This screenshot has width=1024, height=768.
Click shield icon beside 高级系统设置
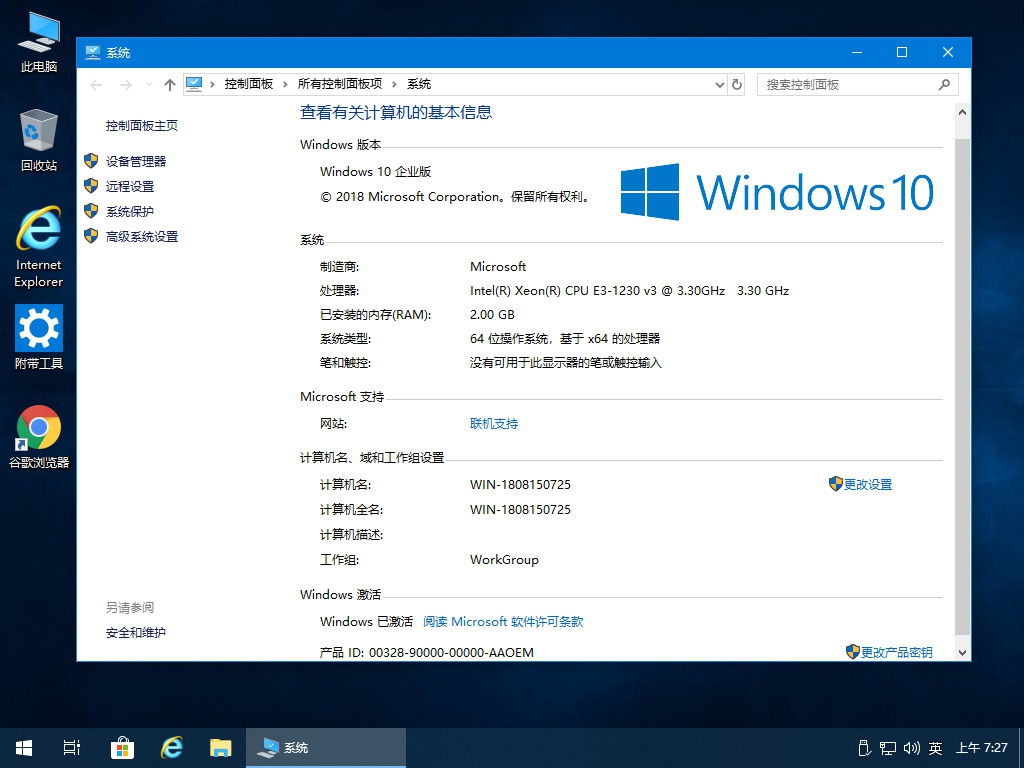pos(91,236)
